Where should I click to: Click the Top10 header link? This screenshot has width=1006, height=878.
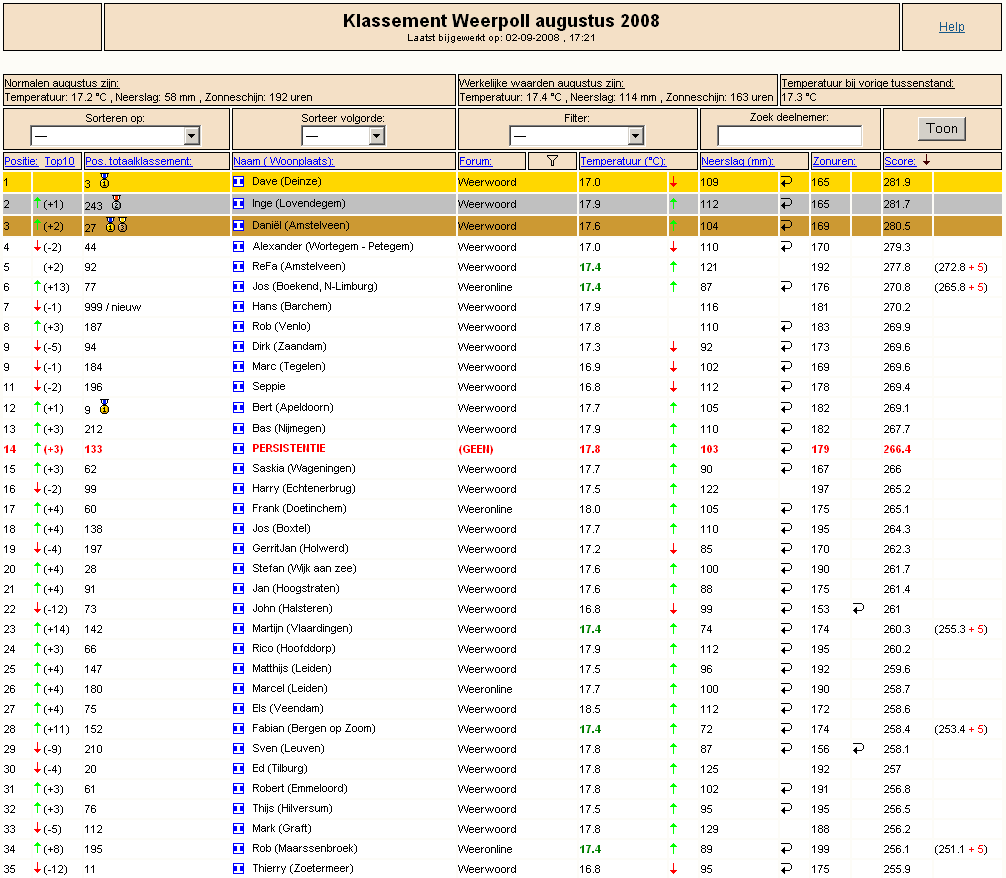59,161
